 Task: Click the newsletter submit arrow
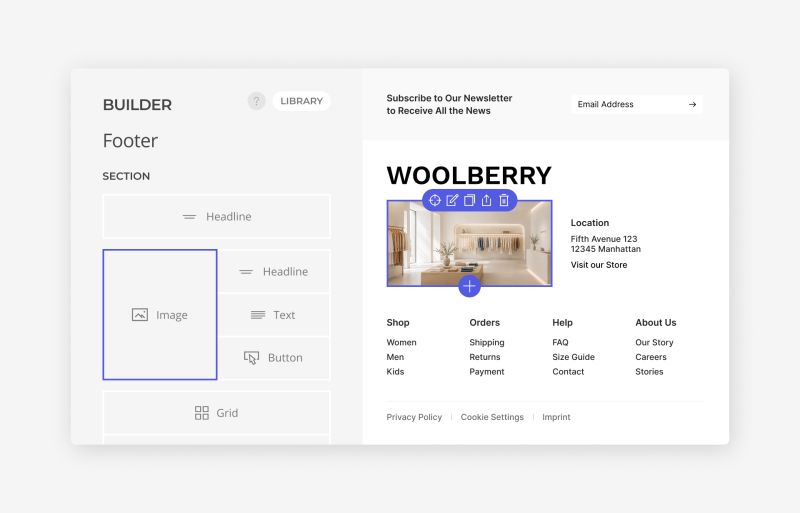(692, 104)
